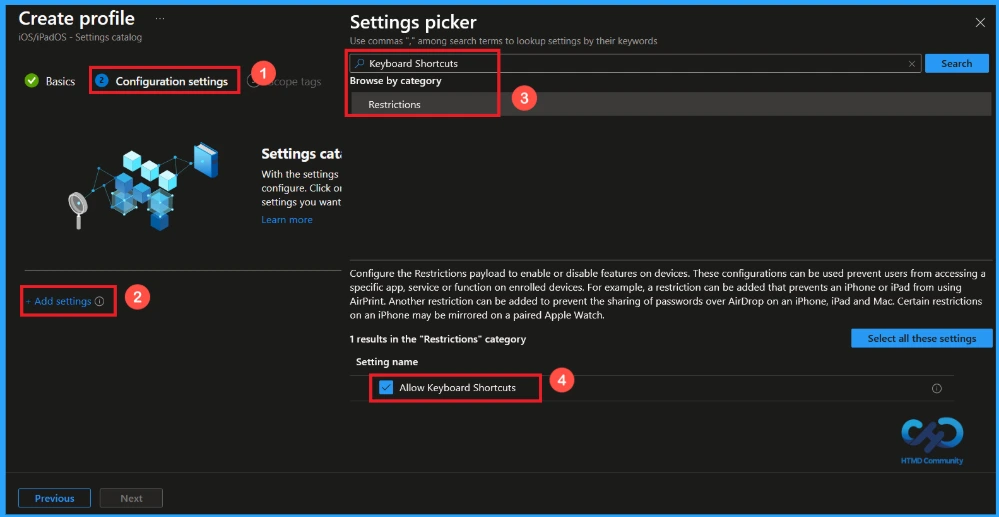Open info icon for Allow Keyboard Shortcuts
Image resolution: width=999 pixels, height=517 pixels.
pos(937,388)
